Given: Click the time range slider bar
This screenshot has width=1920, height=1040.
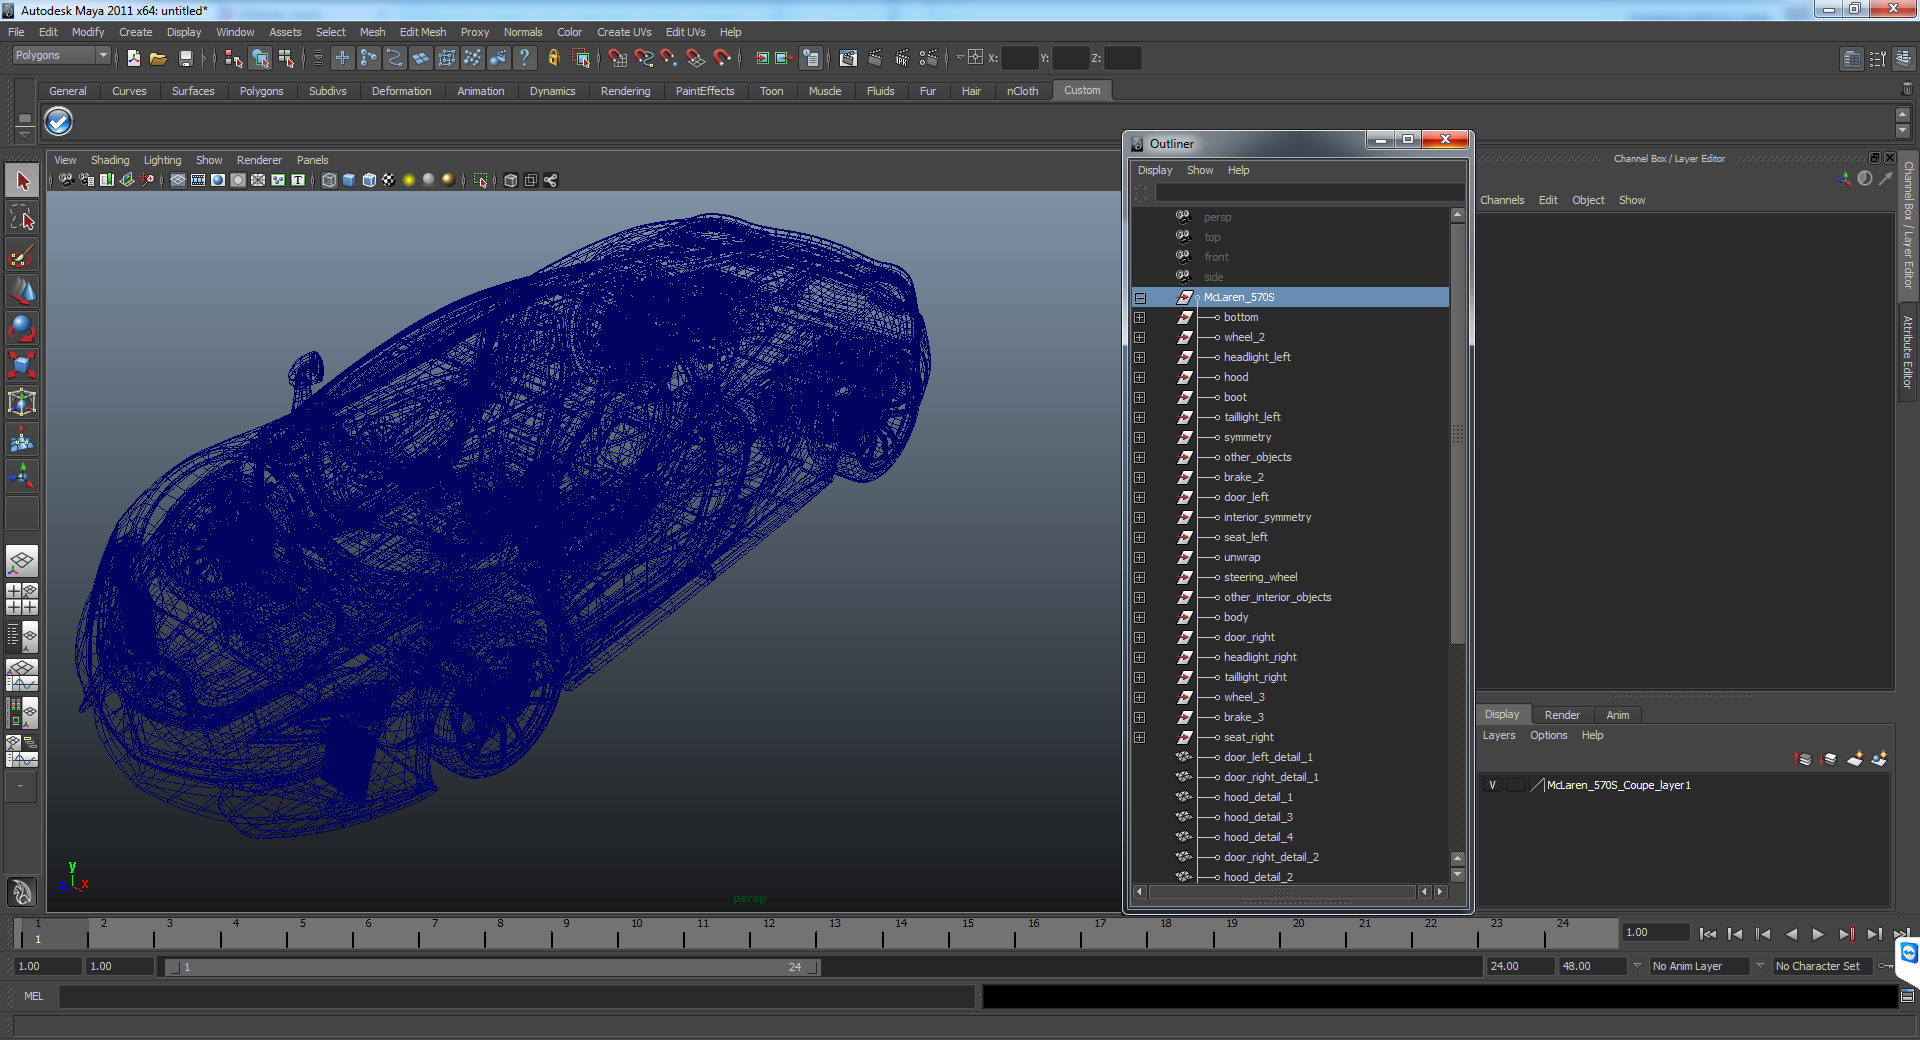Looking at the screenshot, I should [x=492, y=967].
